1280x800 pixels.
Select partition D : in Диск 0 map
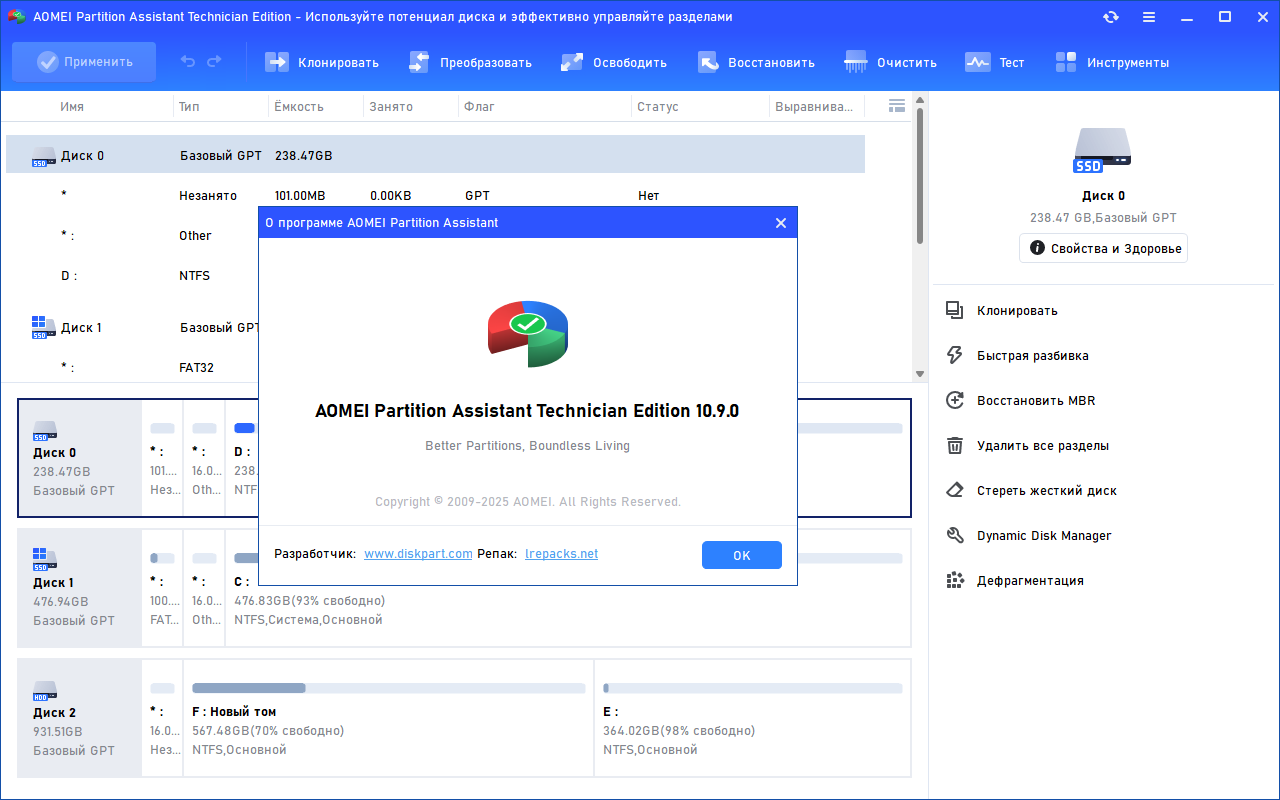point(243,458)
